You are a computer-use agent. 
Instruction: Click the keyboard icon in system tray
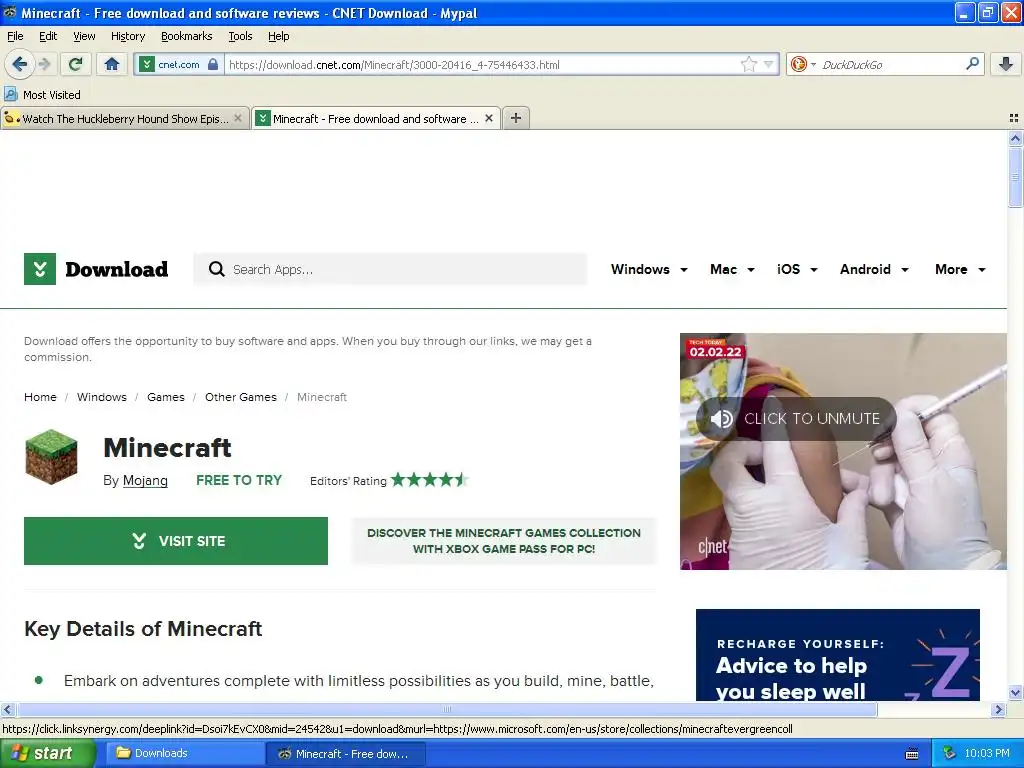tap(912, 754)
